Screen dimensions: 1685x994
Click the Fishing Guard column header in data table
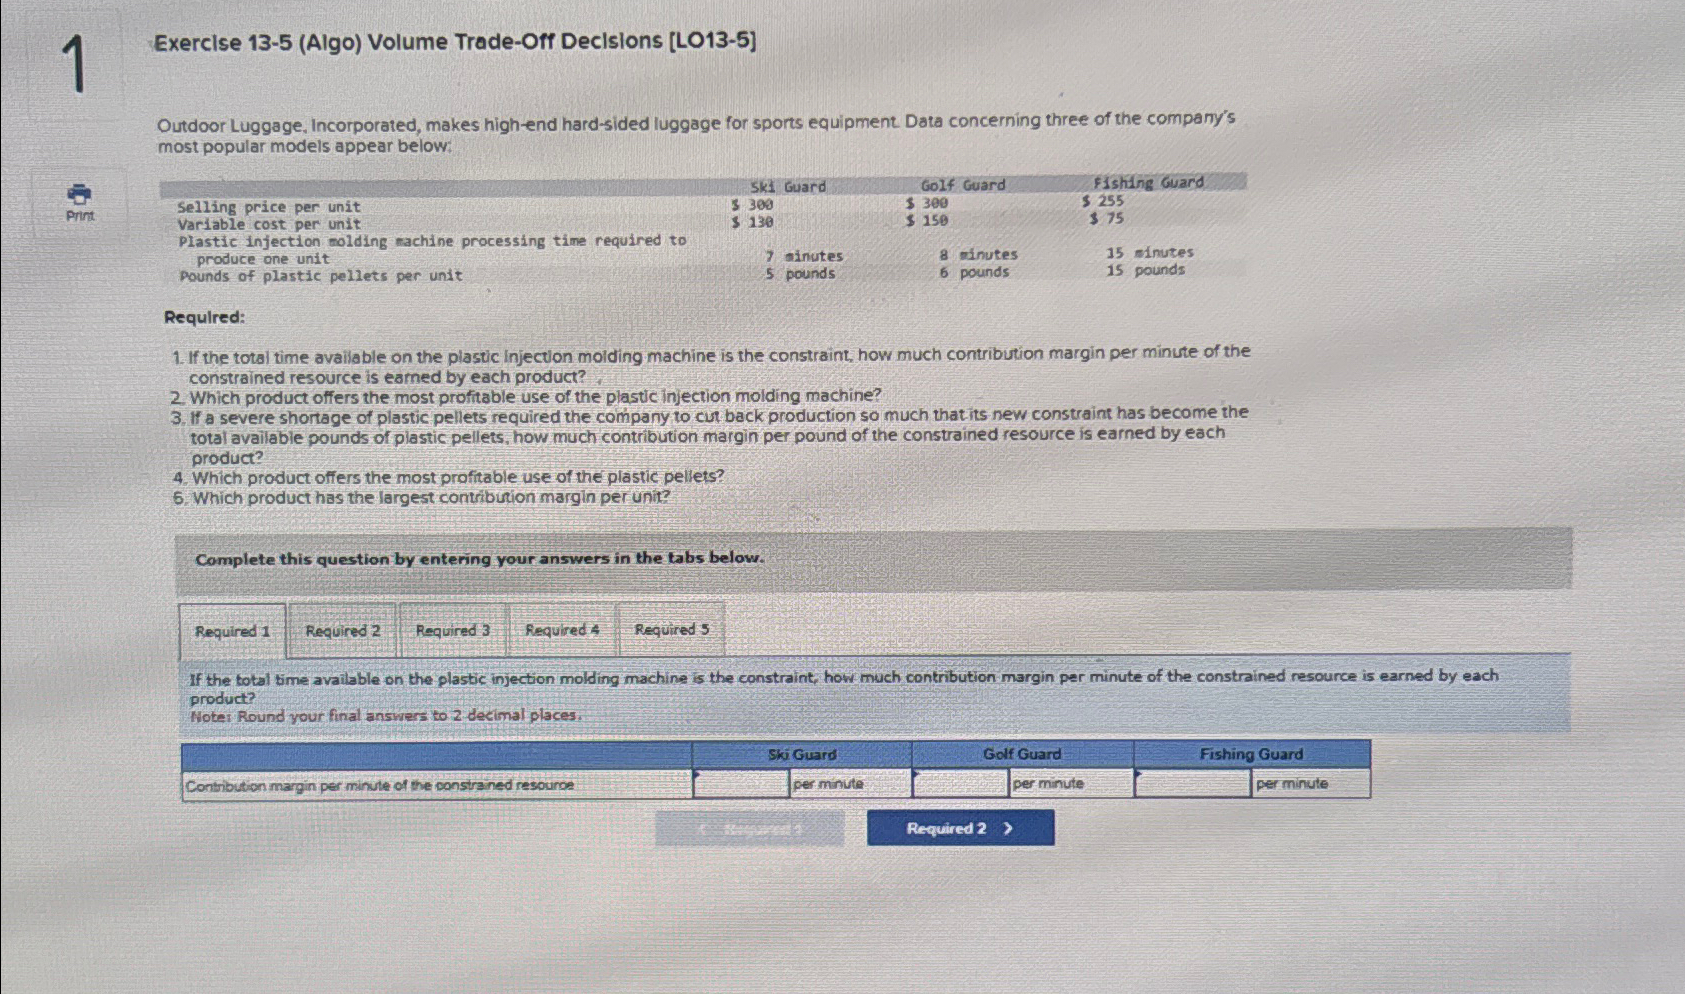coord(1148,182)
